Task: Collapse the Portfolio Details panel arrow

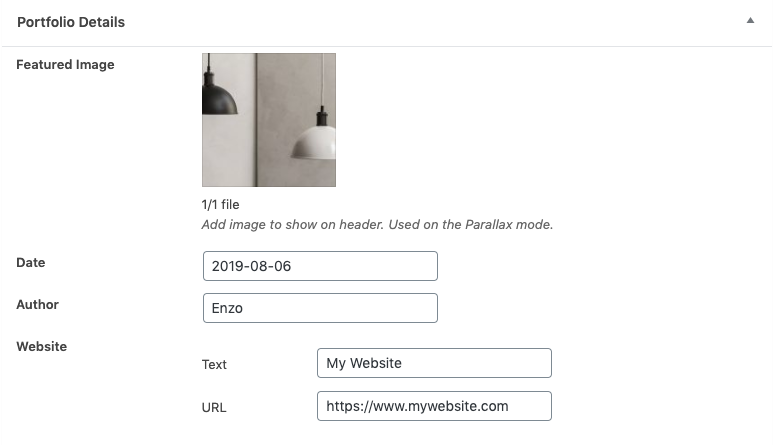Action: click(750, 20)
